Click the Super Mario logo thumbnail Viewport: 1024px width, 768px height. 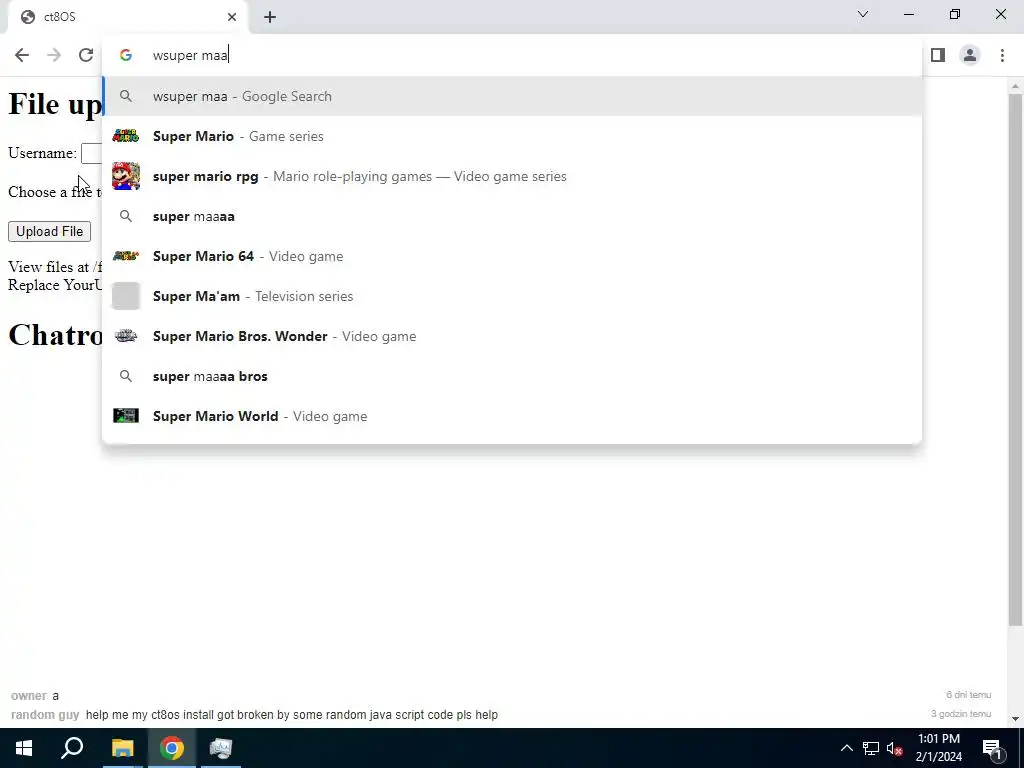point(125,136)
